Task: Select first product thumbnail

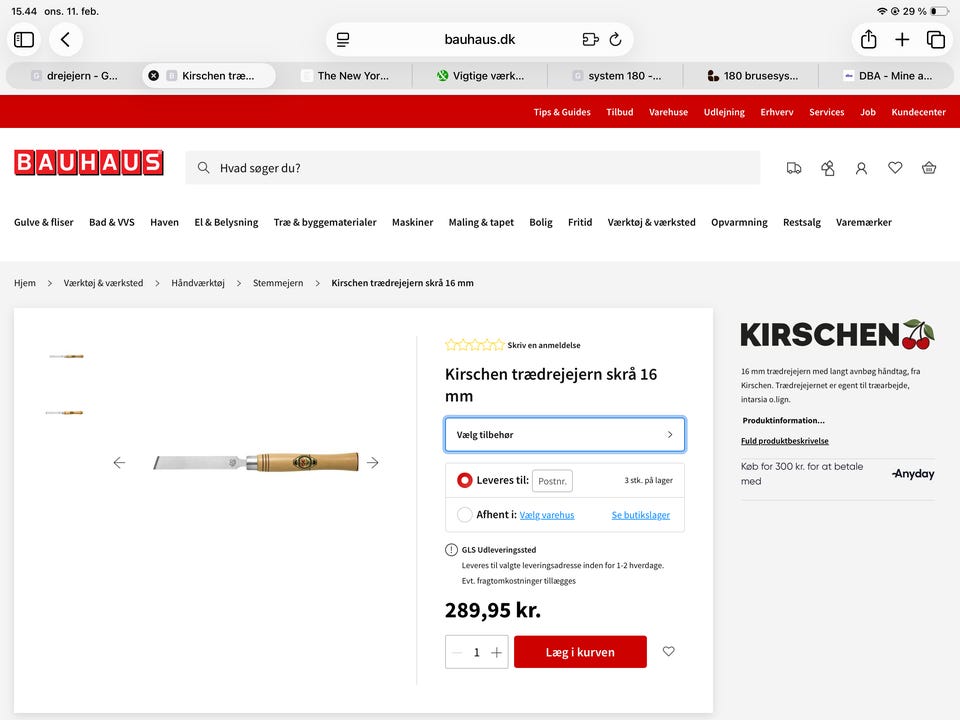Action: [66, 356]
